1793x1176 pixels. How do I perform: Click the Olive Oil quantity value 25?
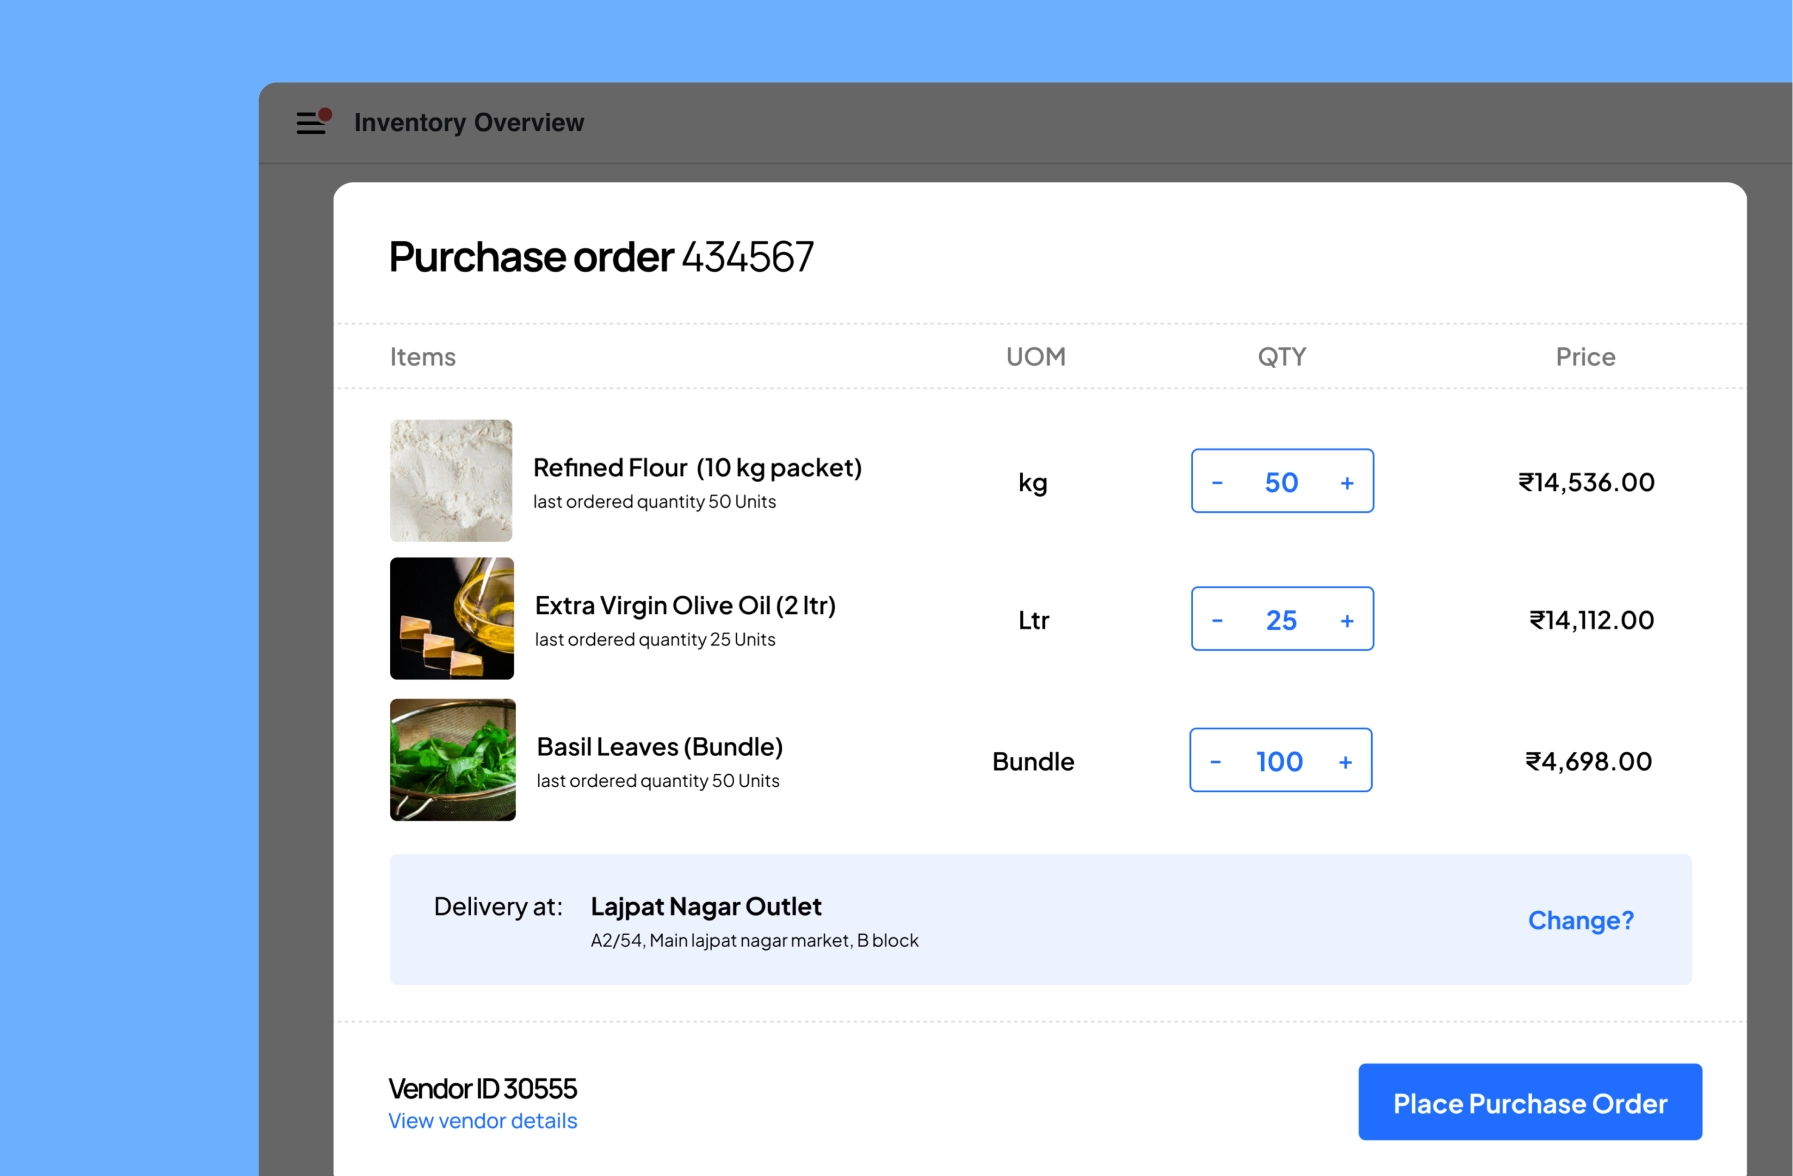[1281, 621]
